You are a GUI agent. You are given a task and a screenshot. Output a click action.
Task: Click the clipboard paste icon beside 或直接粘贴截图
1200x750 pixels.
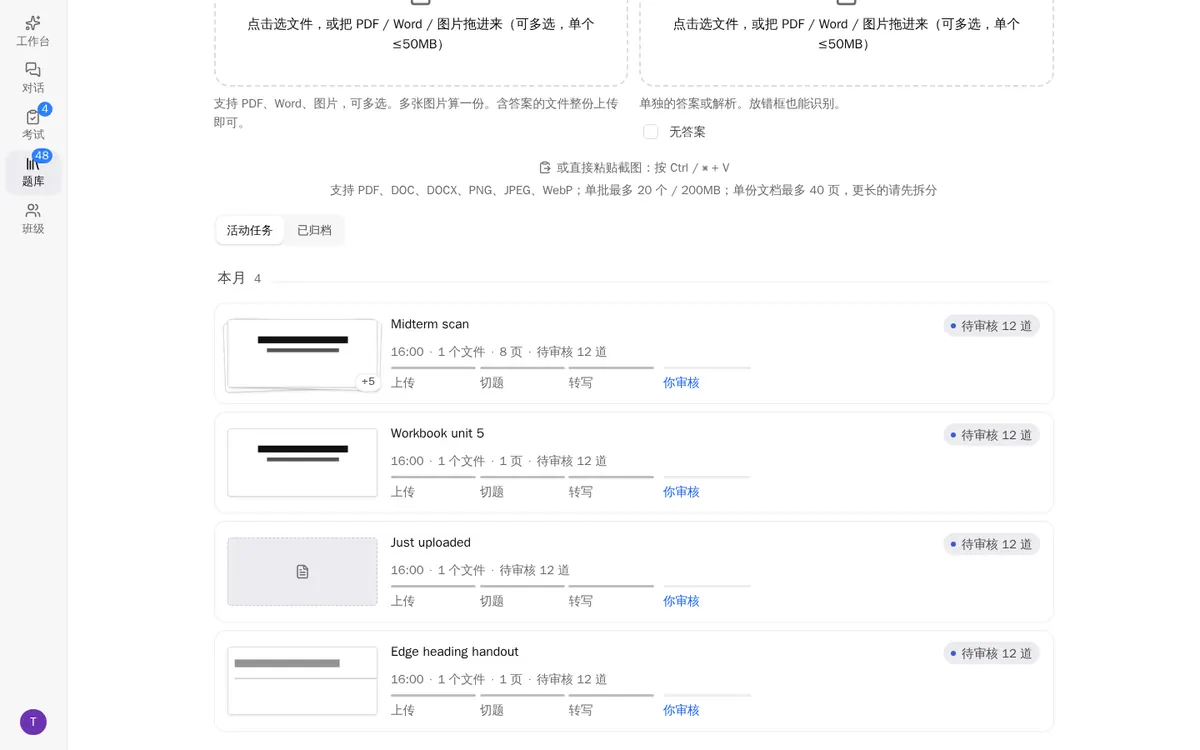tap(545, 168)
